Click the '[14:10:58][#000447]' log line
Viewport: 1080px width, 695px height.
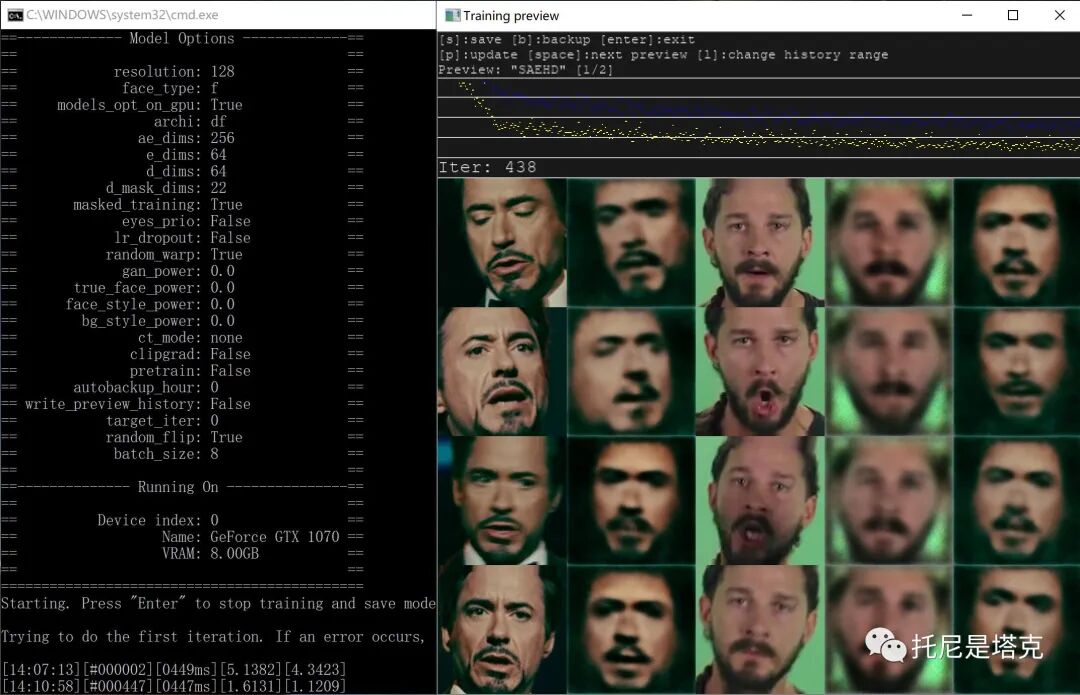(174, 686)
